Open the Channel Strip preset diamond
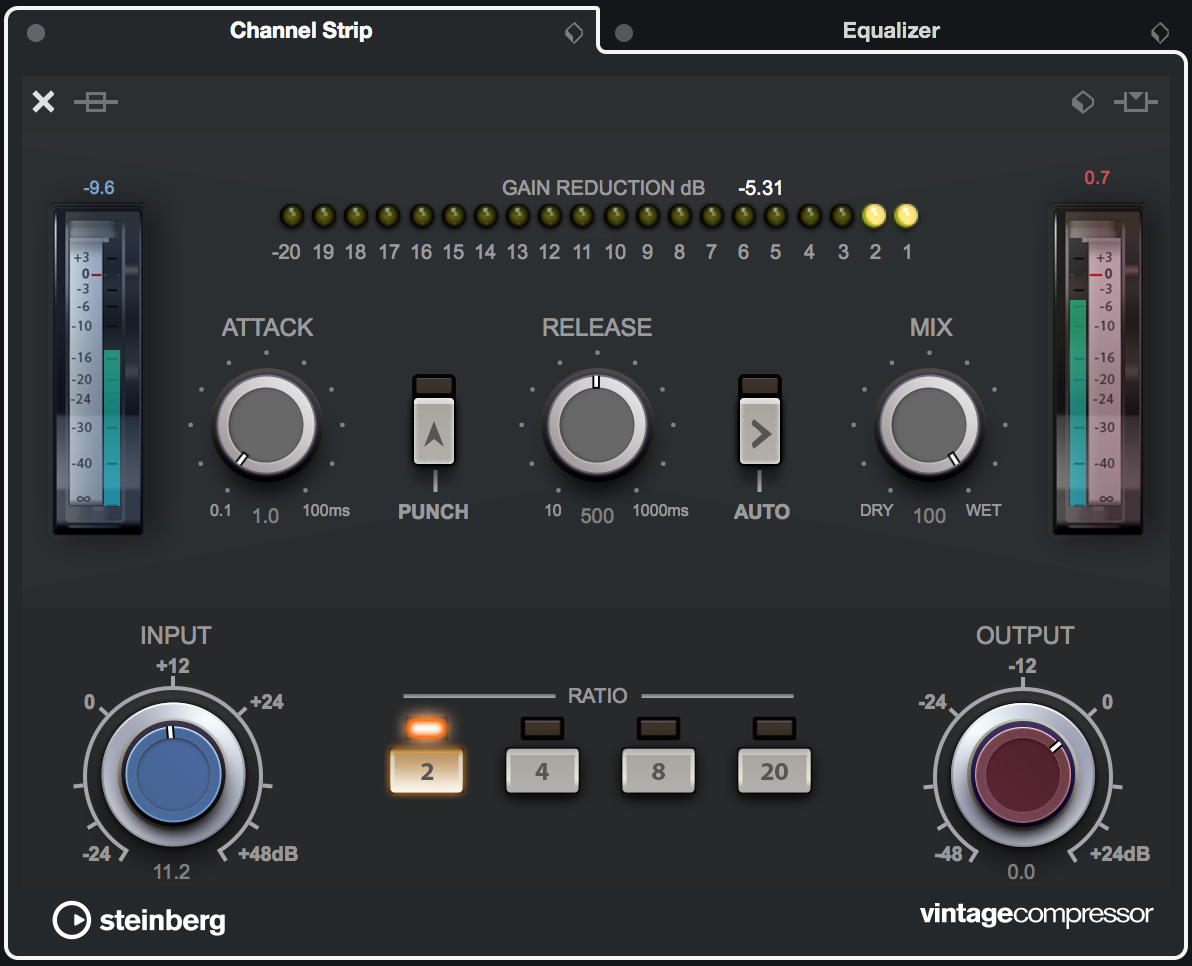The image size is (1192, 966). pos(574,33)
